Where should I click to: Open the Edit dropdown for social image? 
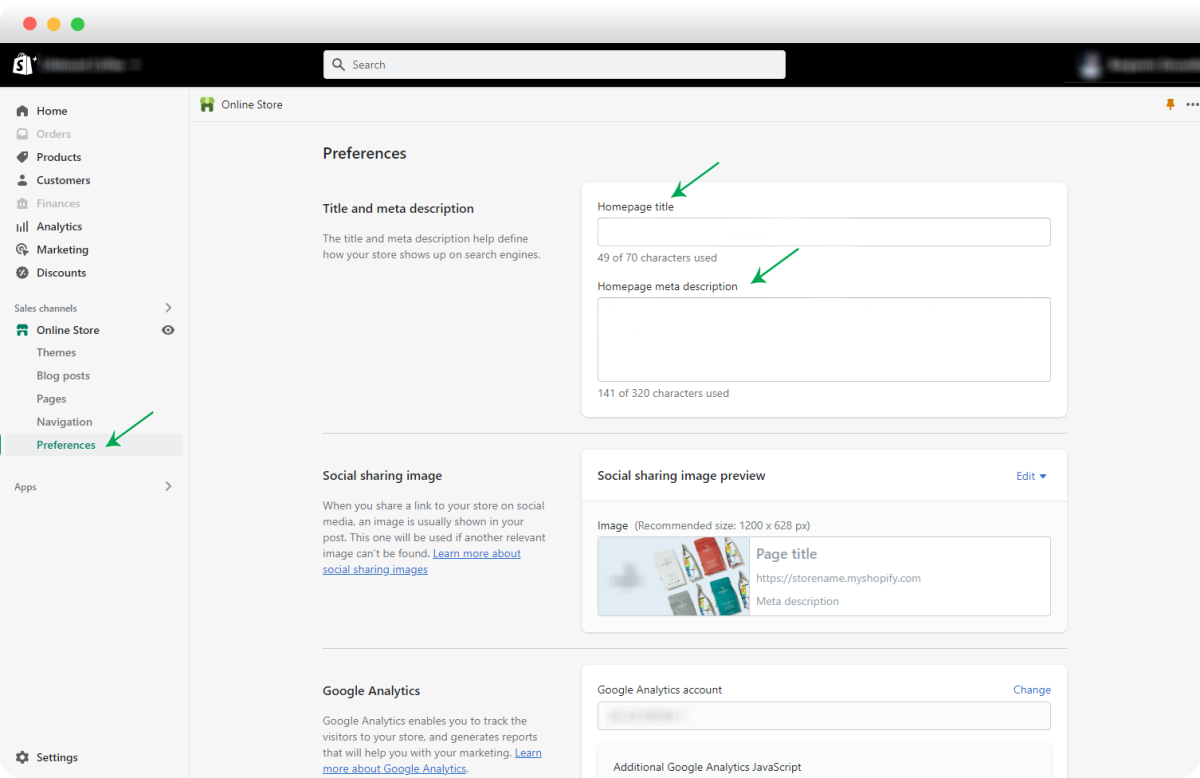click(x=1031, y=476)
